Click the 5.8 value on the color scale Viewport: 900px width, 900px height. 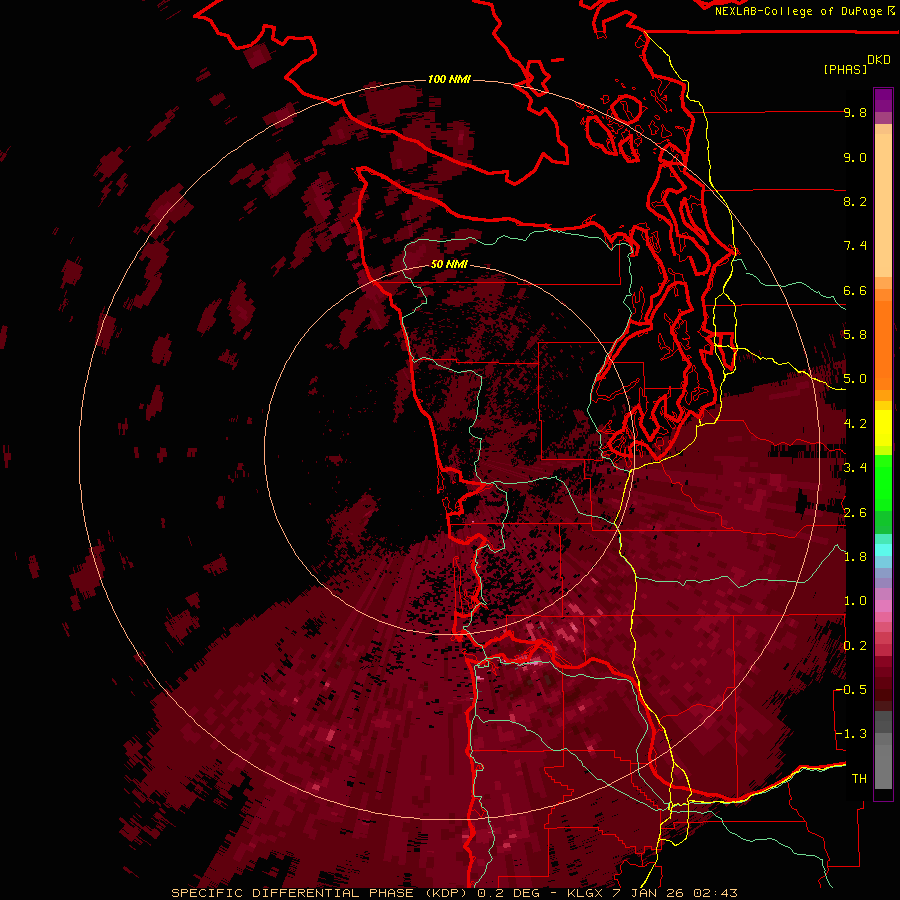click(x=855, y=335)
